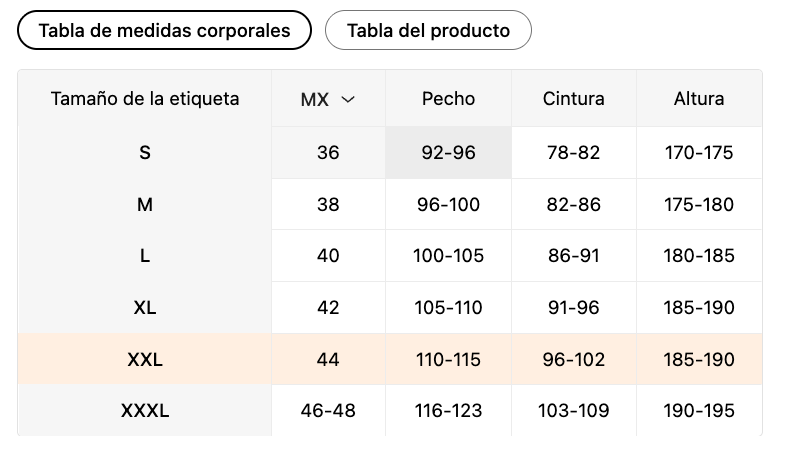Click the Cintura column header

[x=574, y=99]
